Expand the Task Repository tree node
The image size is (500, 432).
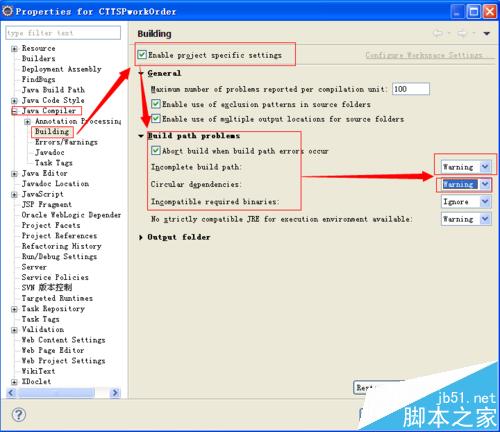click(x=14, y=309)
